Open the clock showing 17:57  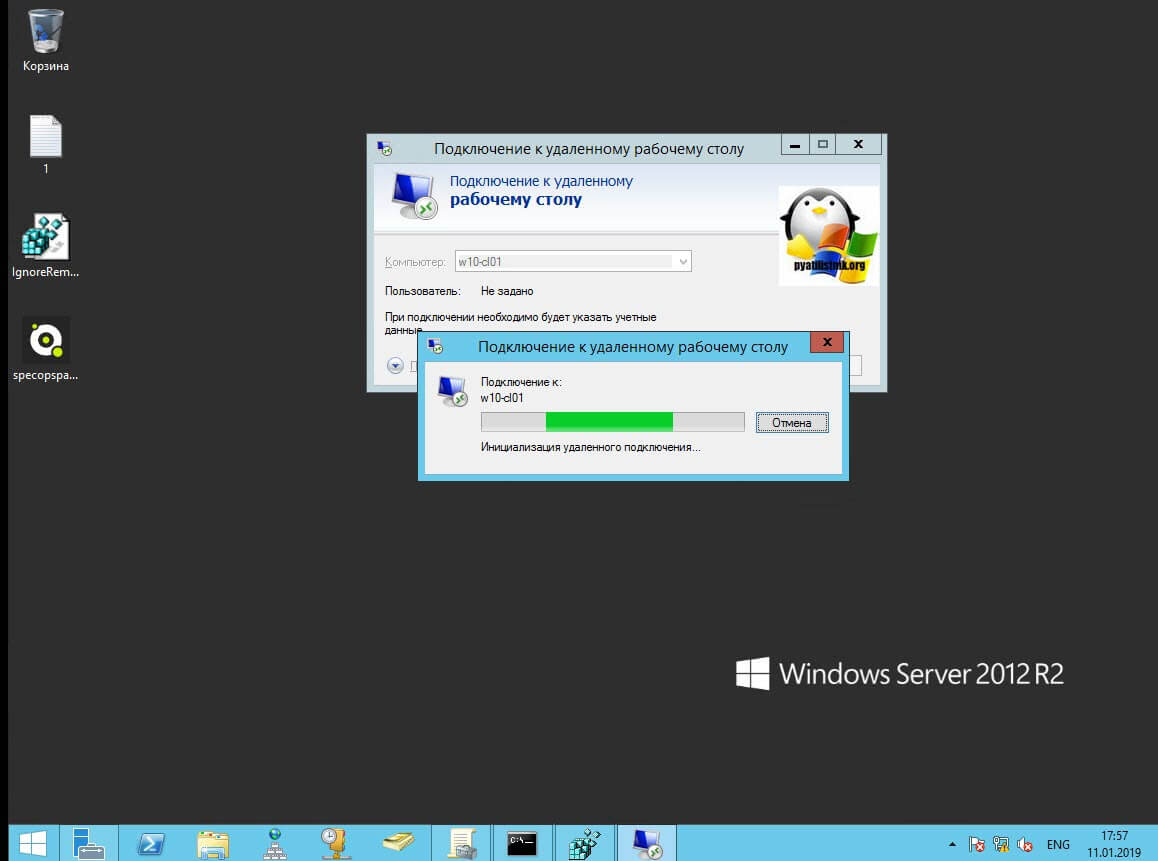coord(1113,843)
